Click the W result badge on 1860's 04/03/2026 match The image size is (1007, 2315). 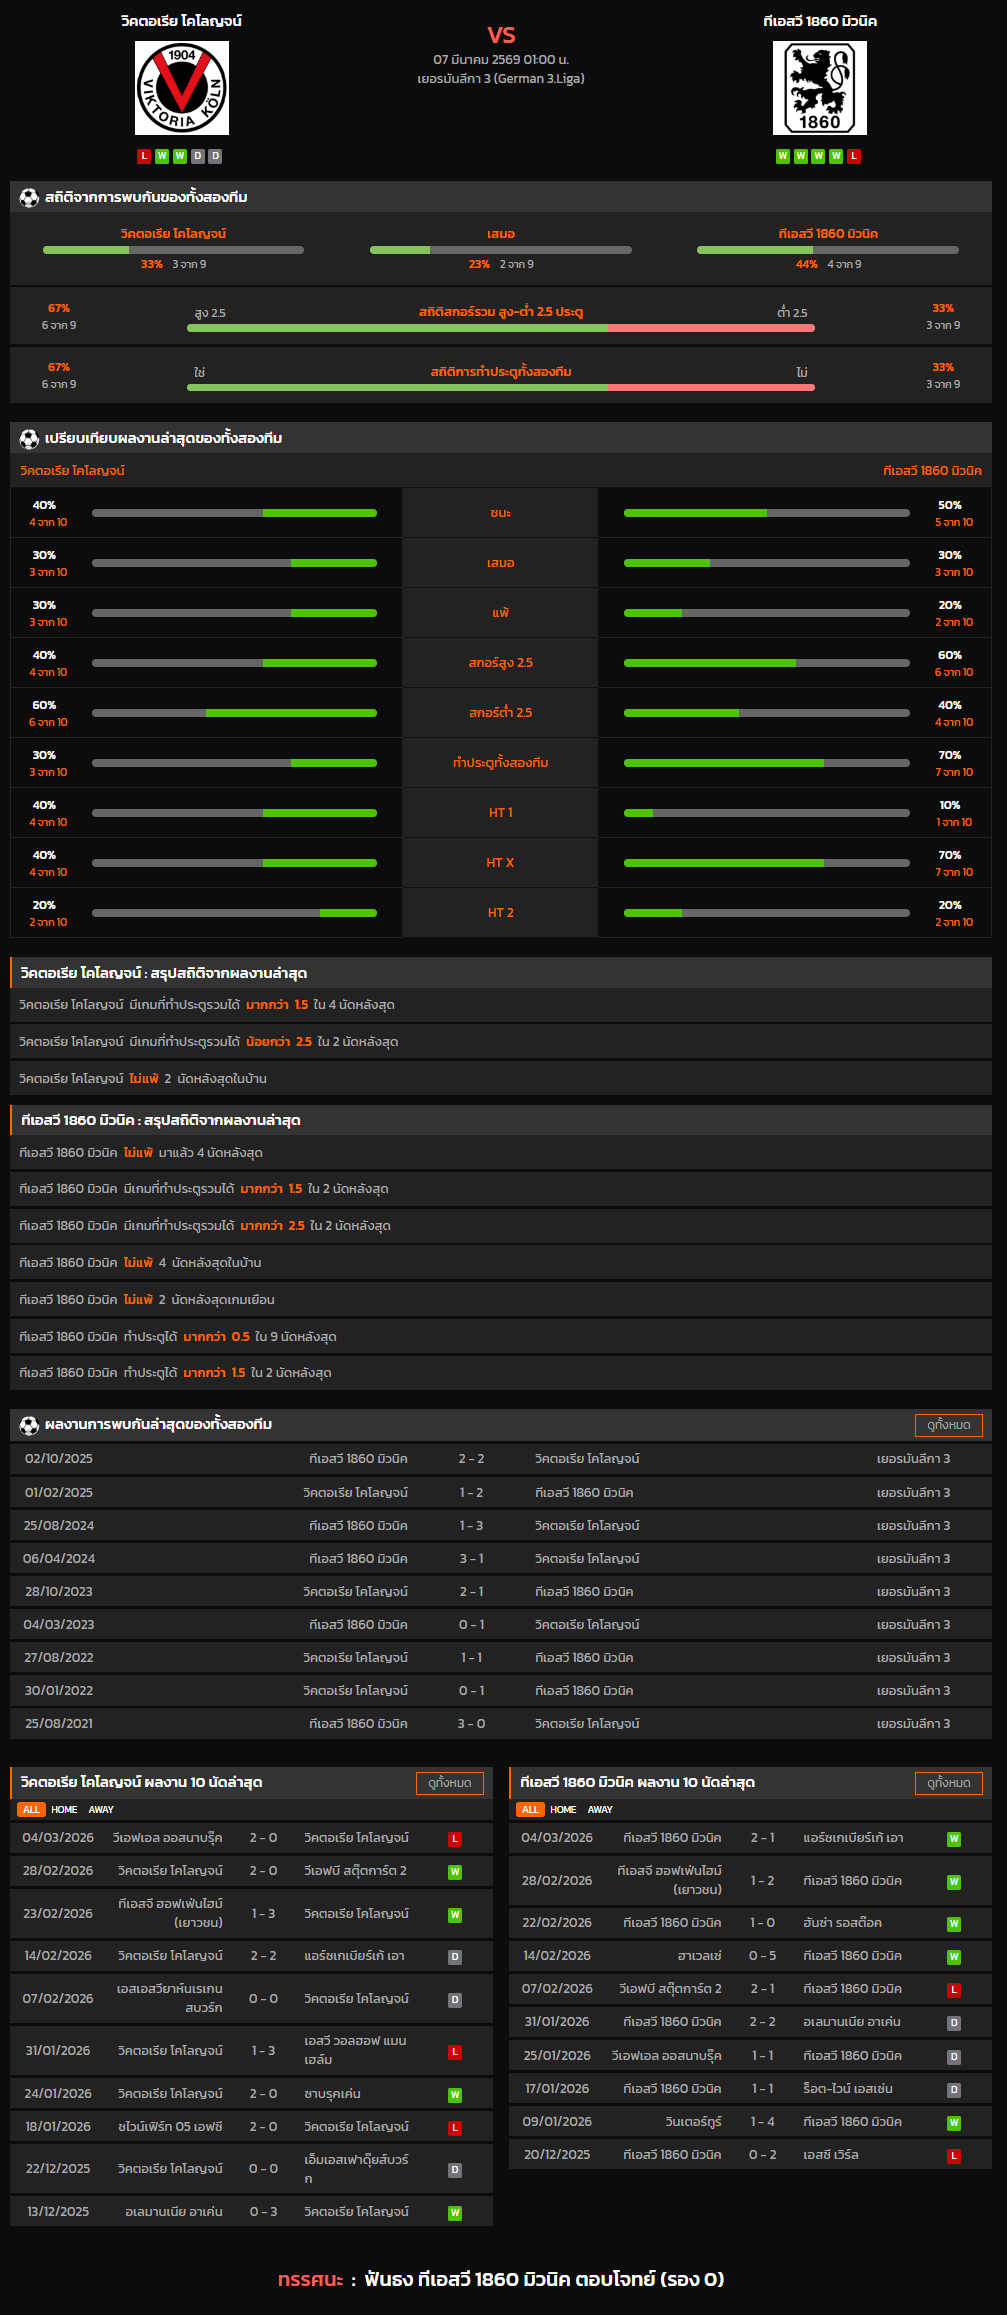click(x=954, y=1839)
